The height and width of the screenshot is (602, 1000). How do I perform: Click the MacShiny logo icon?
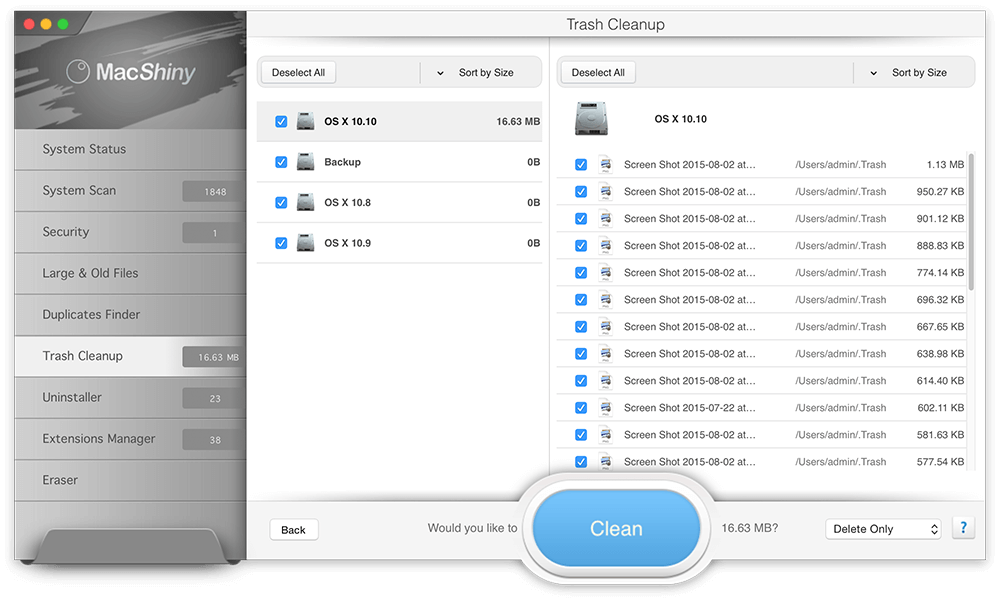pos(78,71)
